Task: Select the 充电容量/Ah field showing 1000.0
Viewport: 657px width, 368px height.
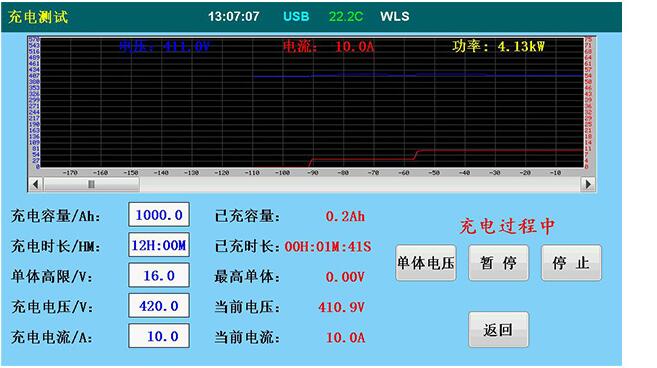Action: click(159, 215)
